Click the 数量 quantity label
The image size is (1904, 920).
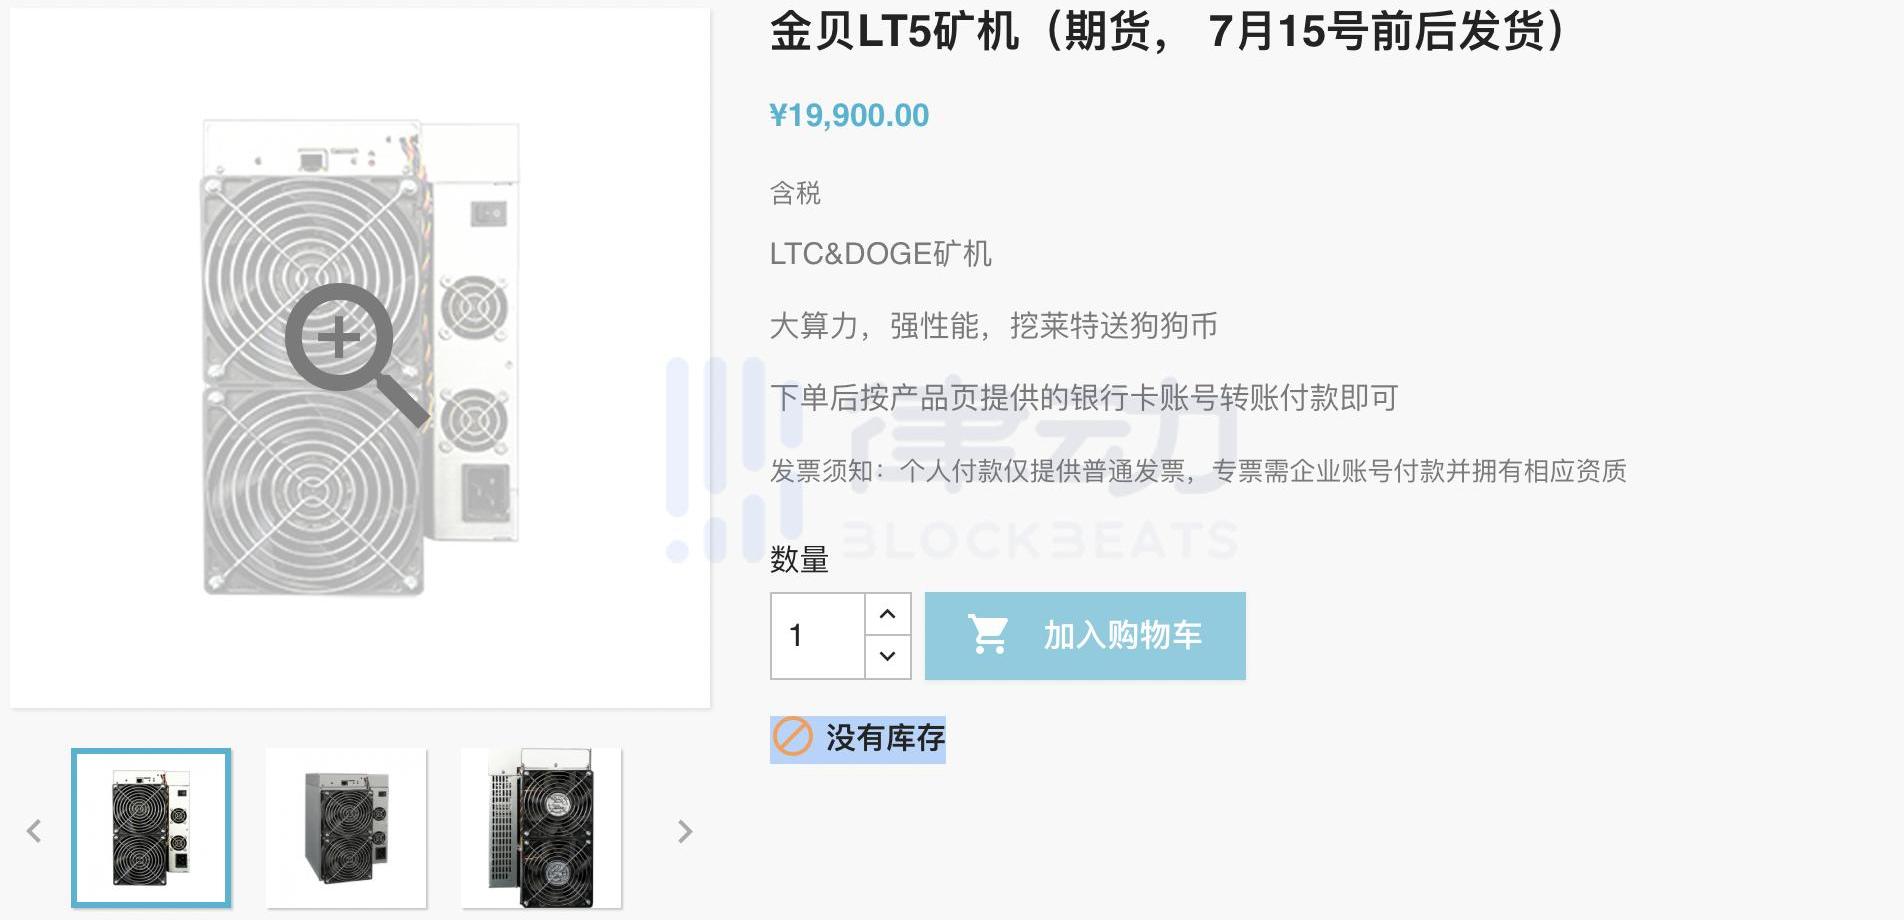pos(799,560)
